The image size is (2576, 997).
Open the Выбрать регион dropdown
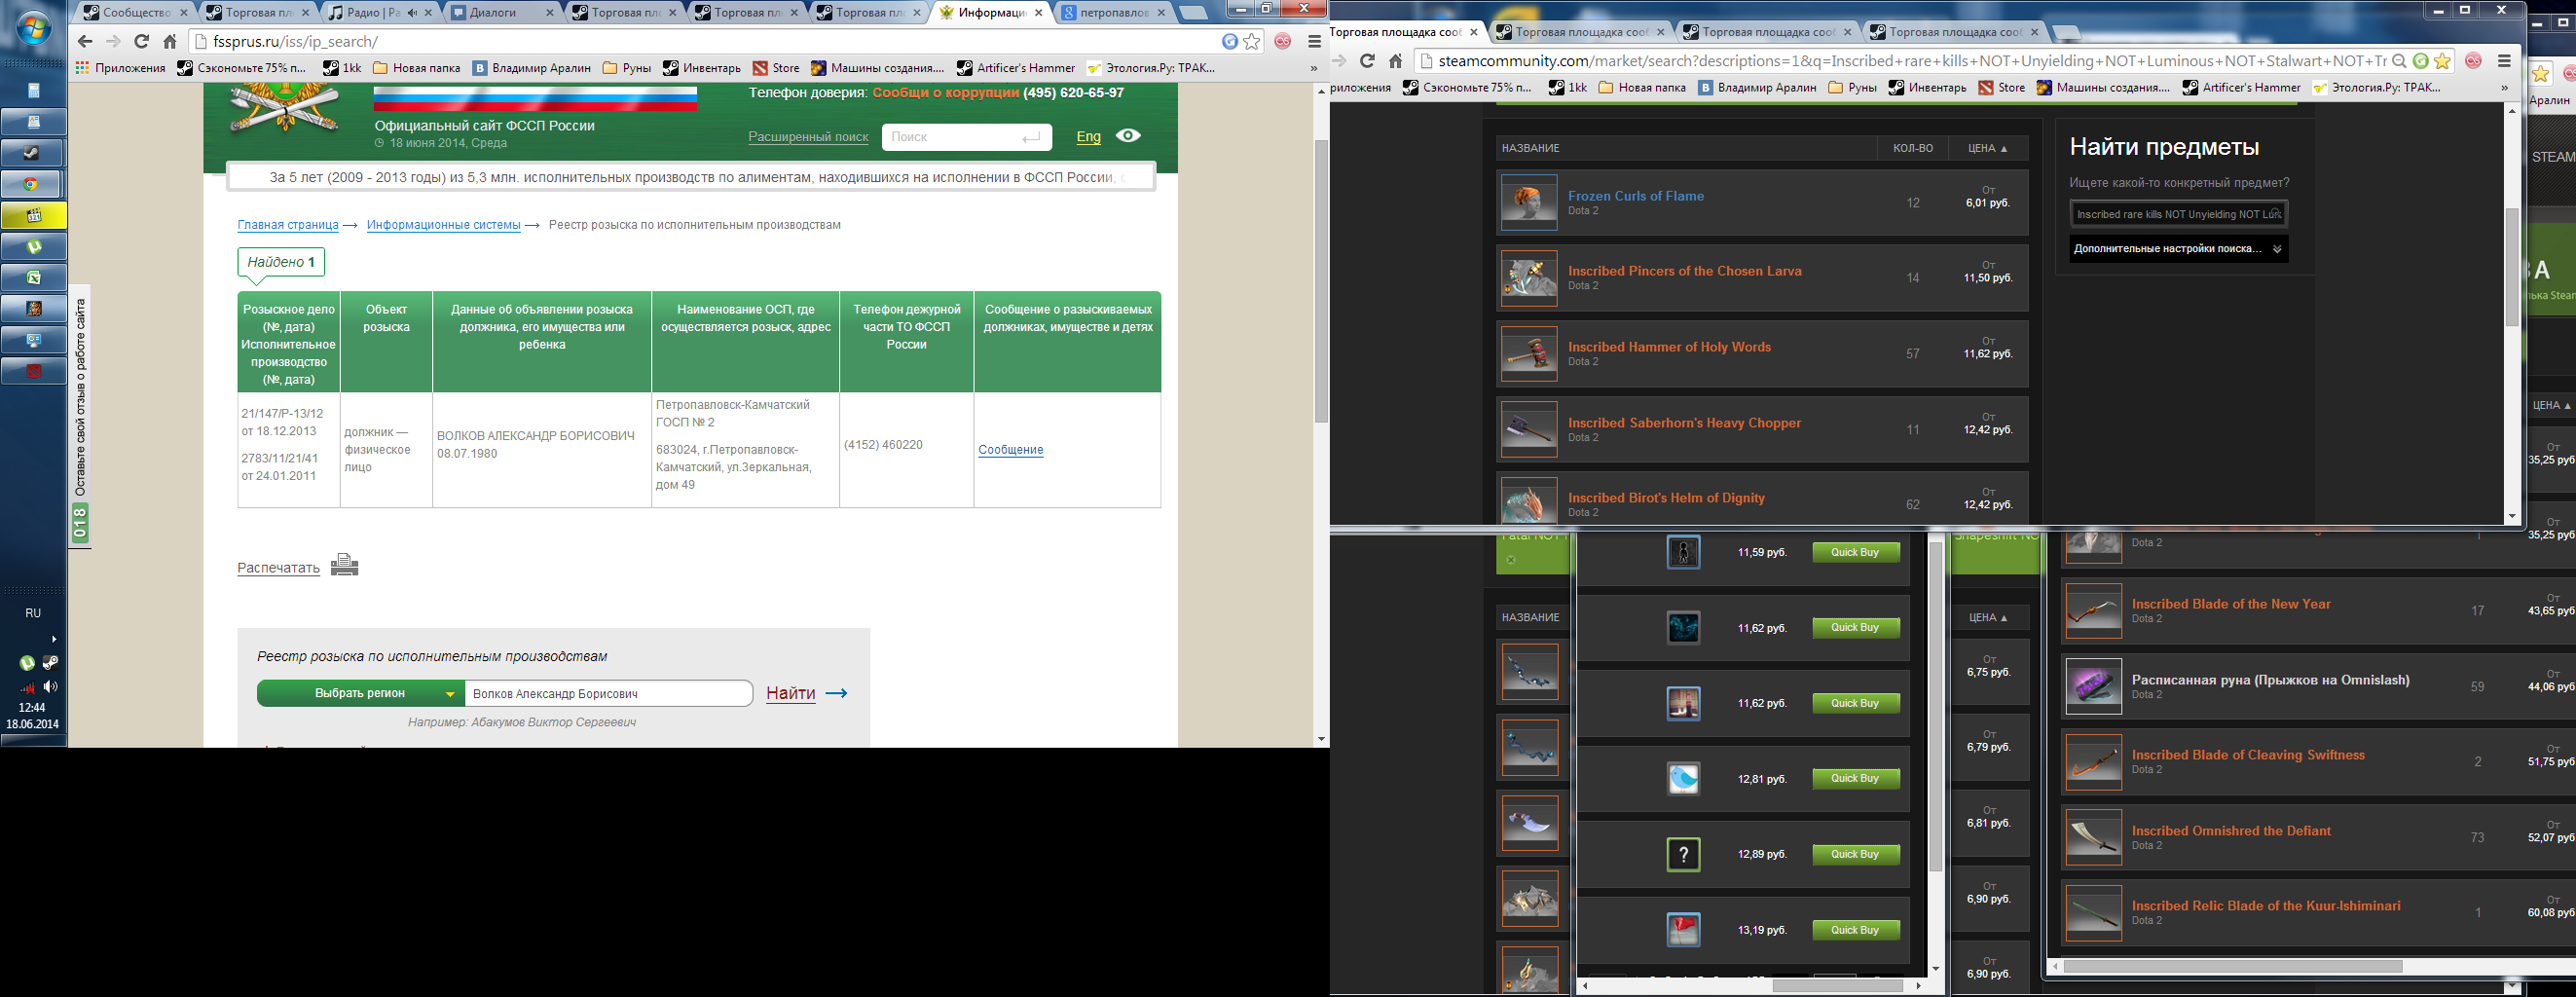coord(361,693)
